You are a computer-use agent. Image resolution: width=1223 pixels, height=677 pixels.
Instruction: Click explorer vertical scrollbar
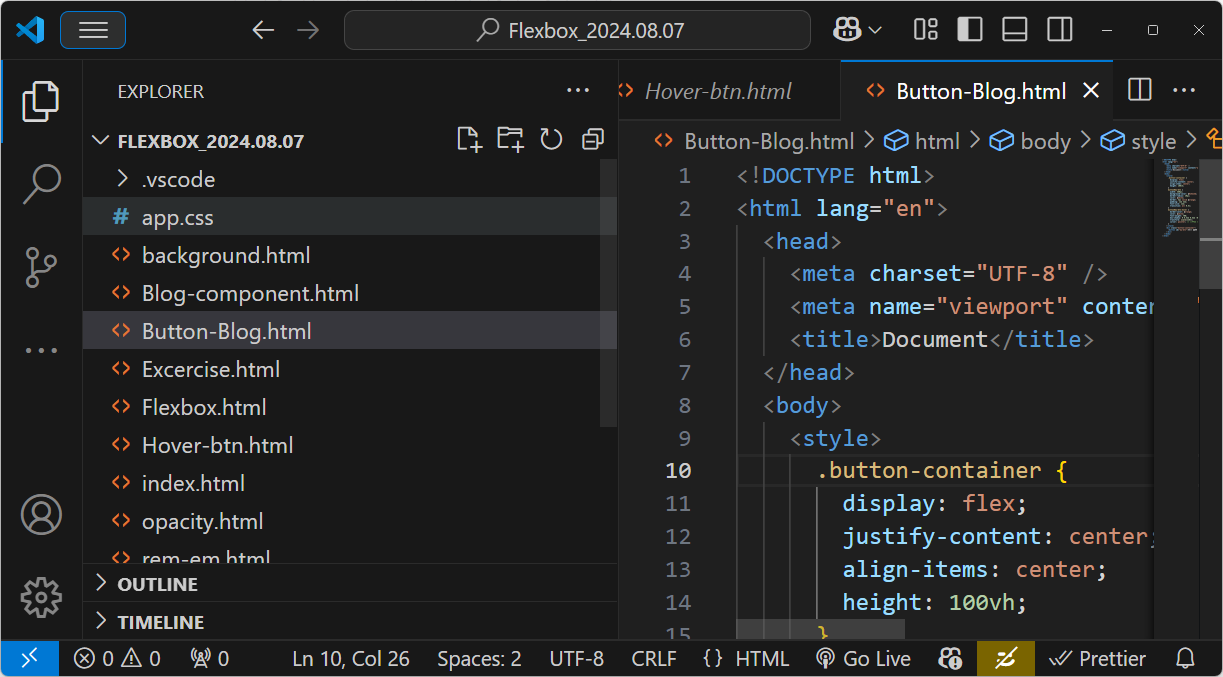pos(608,292)
